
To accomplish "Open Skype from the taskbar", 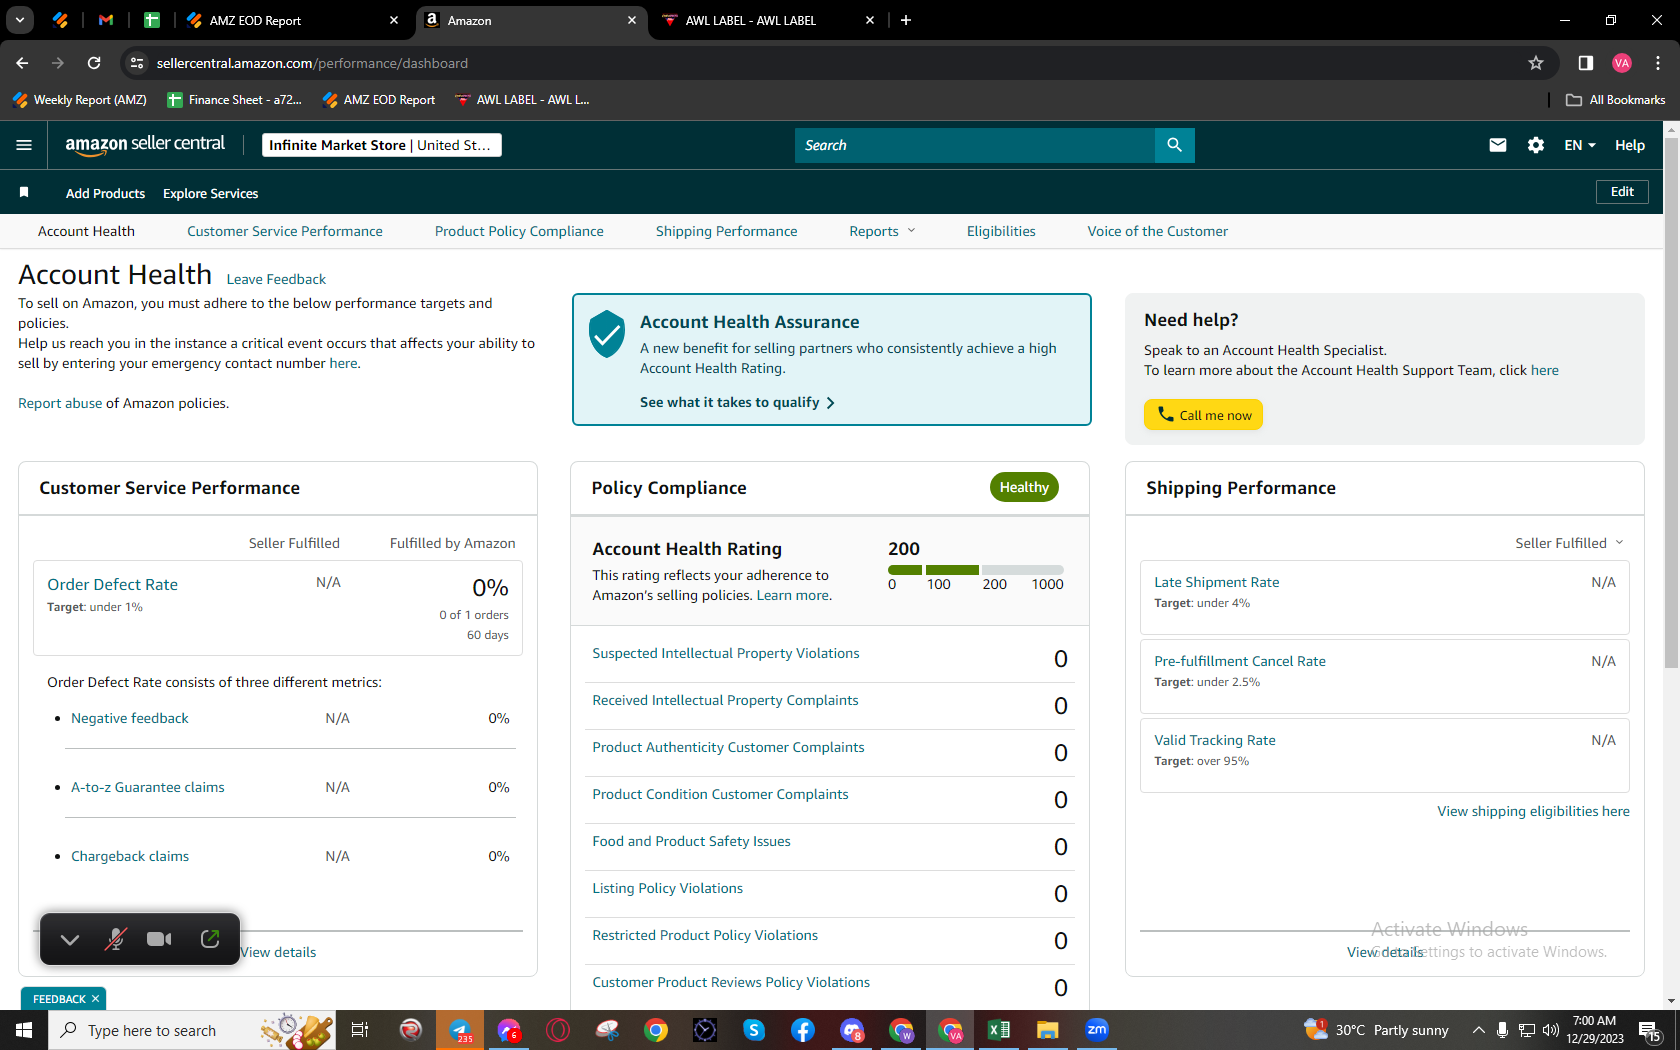I will click(x=754, y=1030).
